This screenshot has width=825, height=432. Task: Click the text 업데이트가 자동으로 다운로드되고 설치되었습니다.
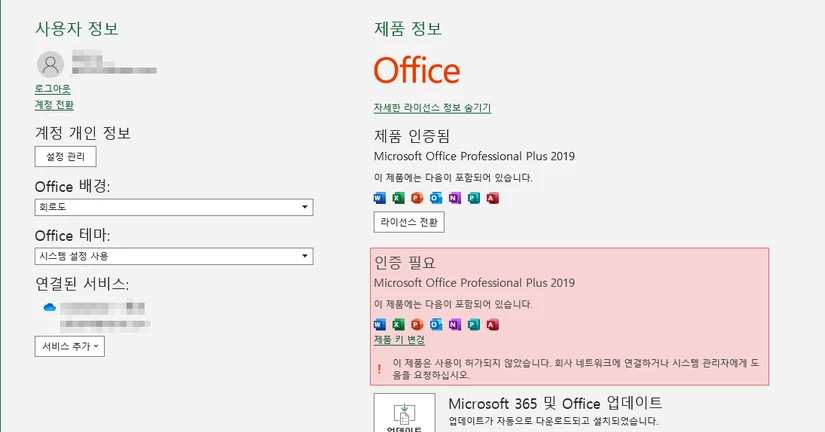tap(554, 421)
